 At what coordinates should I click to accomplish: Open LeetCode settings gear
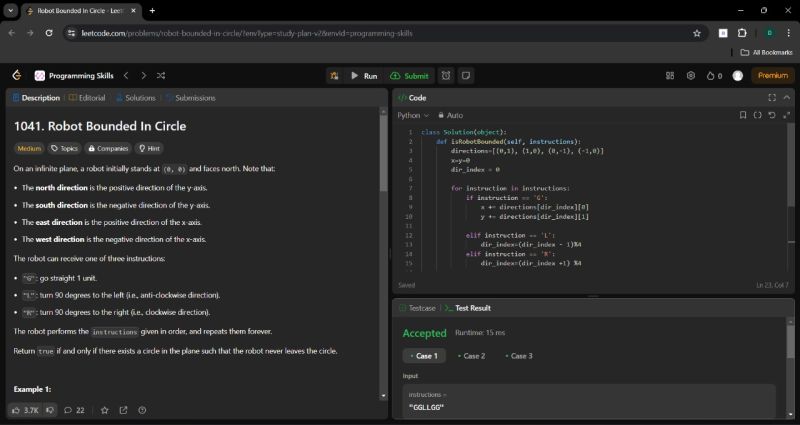click(691, 76)
